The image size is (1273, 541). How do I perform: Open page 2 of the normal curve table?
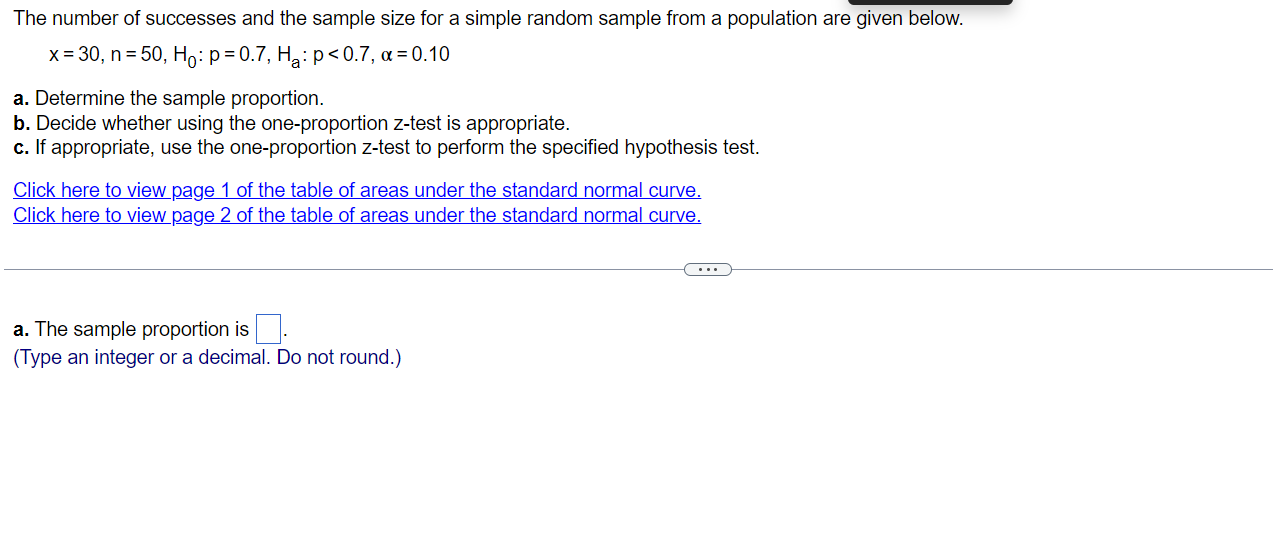(x=357, y=215)
